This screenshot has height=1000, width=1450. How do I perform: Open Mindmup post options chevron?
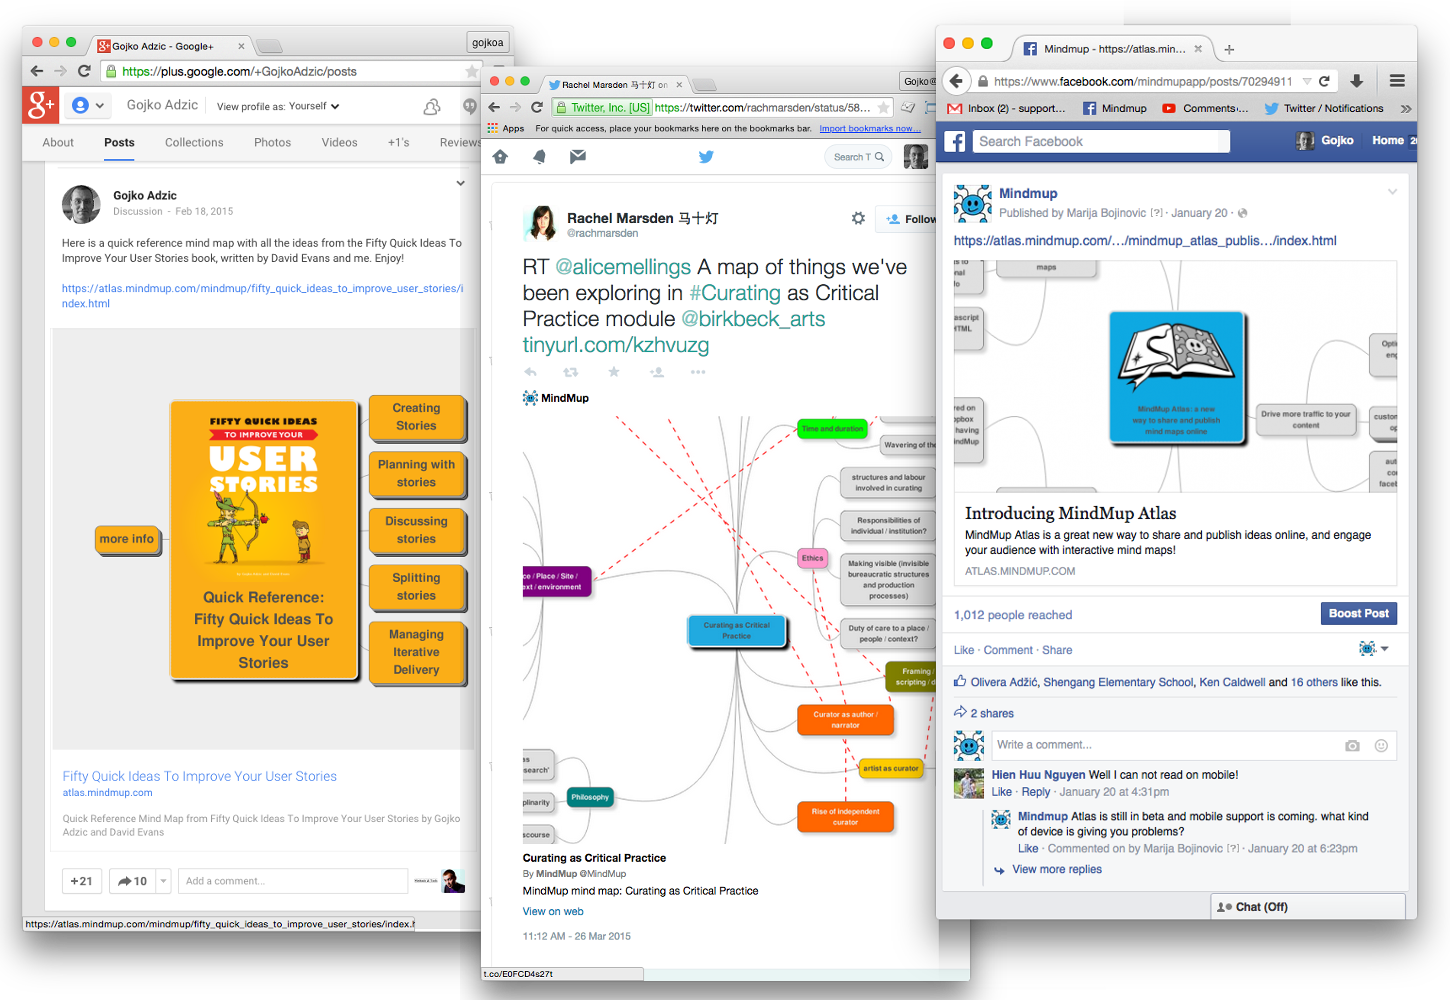(x=1392, y=192)
